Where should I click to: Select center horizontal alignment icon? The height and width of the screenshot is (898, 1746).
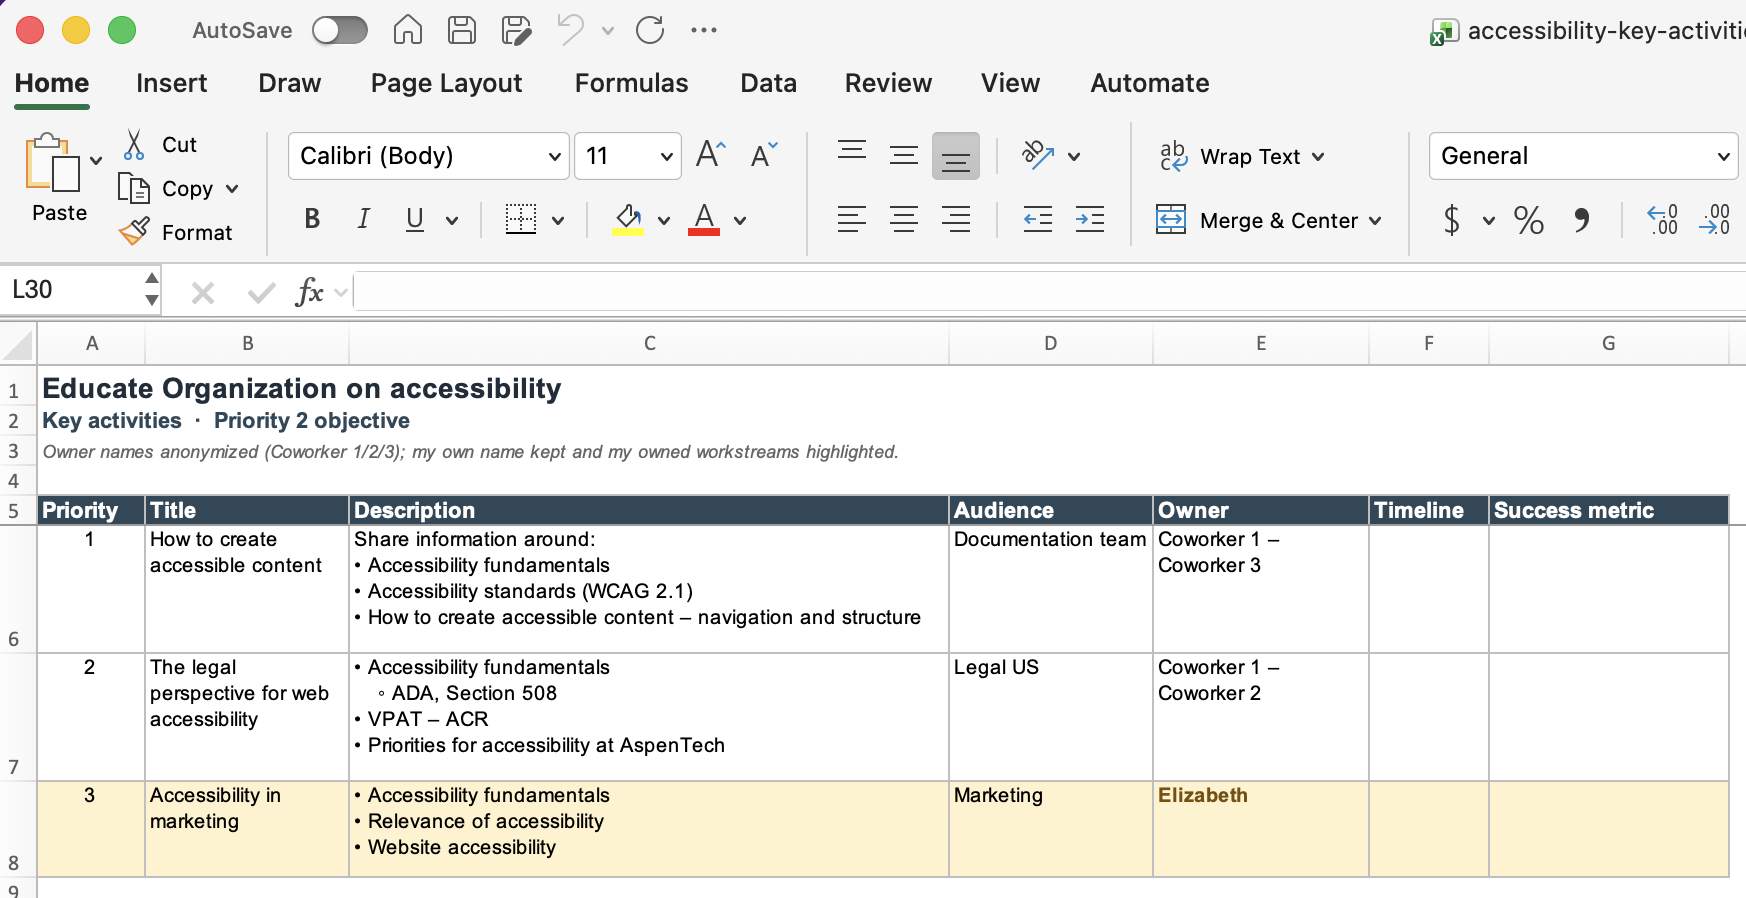(904, 219)
